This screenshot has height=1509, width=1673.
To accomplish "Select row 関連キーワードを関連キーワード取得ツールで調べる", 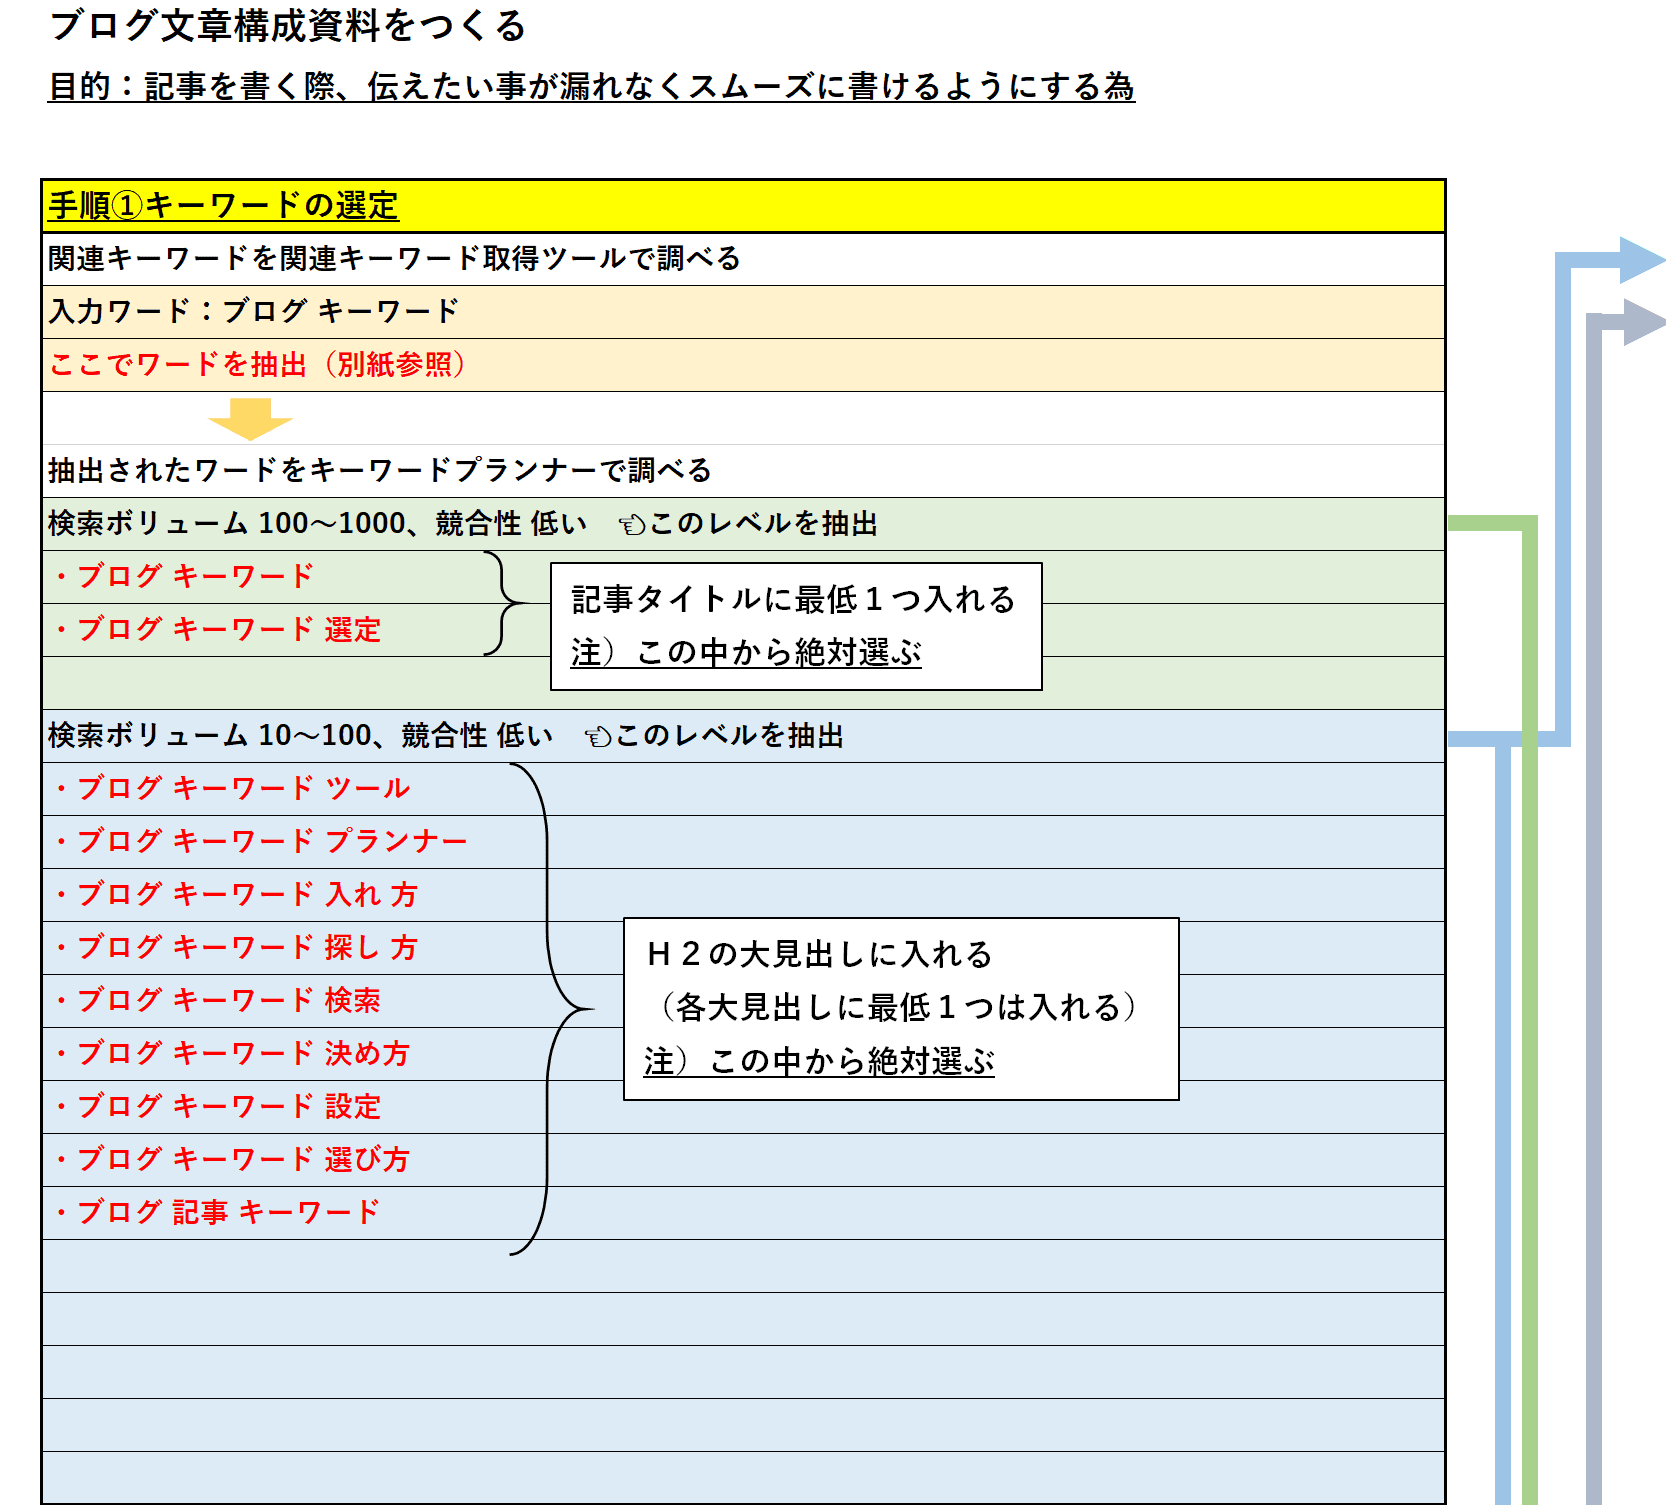I will 743,259.
